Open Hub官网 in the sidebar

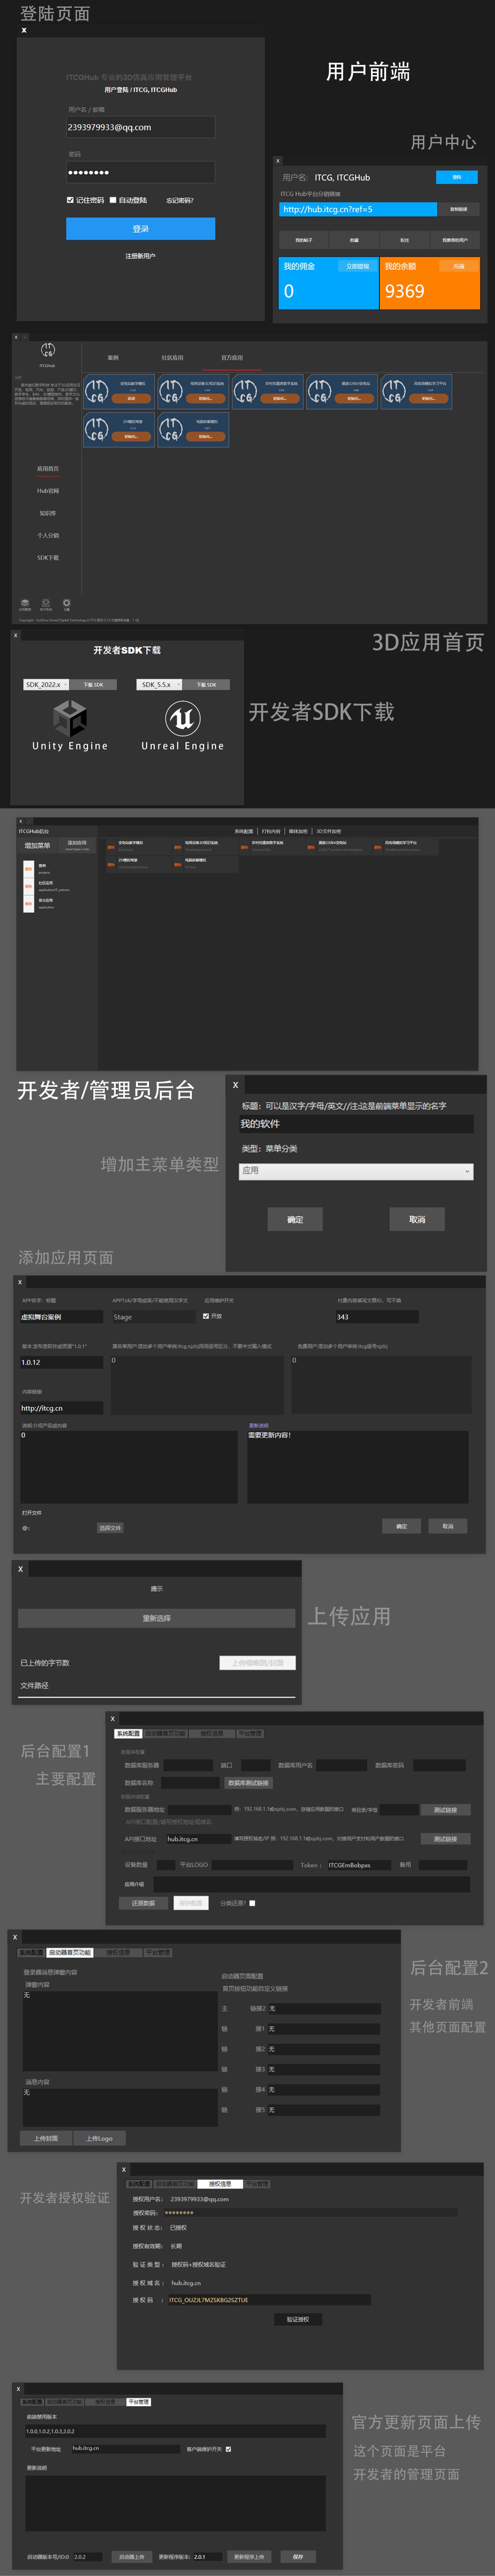[48, 491]
